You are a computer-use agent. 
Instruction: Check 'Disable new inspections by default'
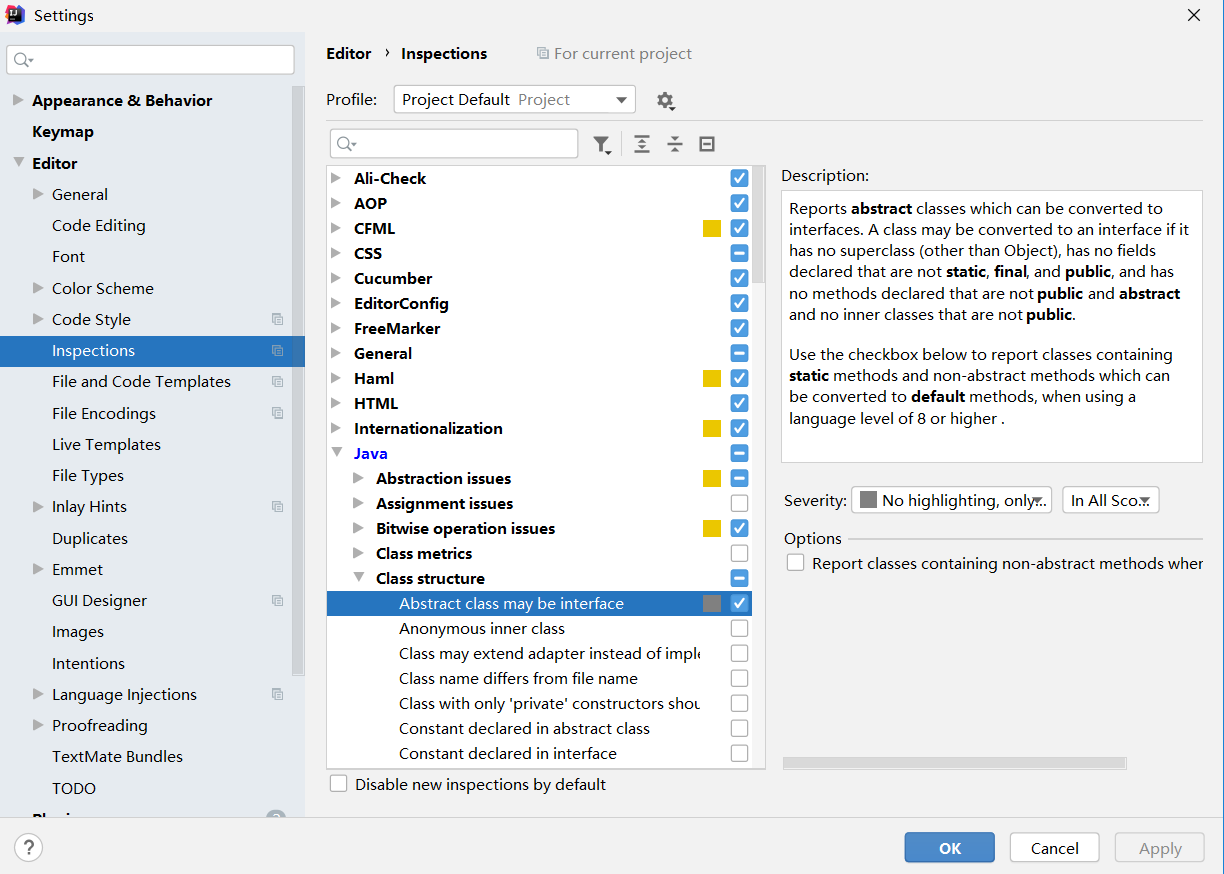[339, 784]
